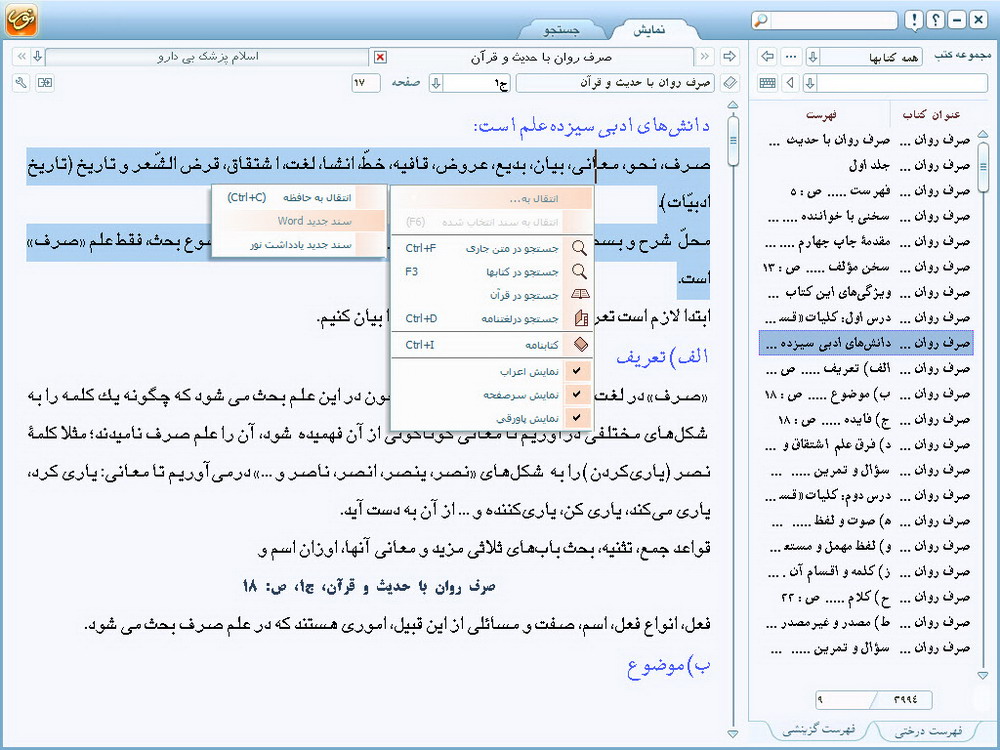Click the page number field showing ۱۷
1000x750 pixels.
pyautogui.click(x=365, y=83)
